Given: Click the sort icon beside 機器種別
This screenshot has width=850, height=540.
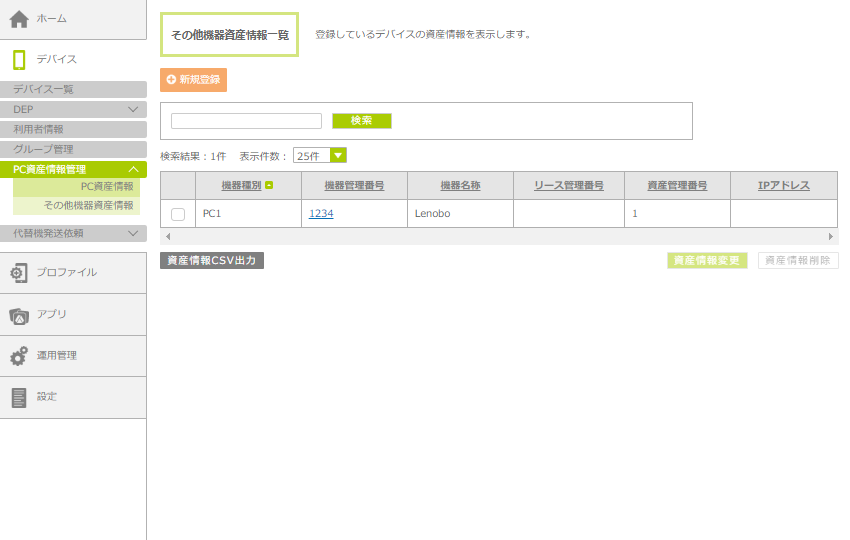Looking at the screenshot, I should pos(269,186).
